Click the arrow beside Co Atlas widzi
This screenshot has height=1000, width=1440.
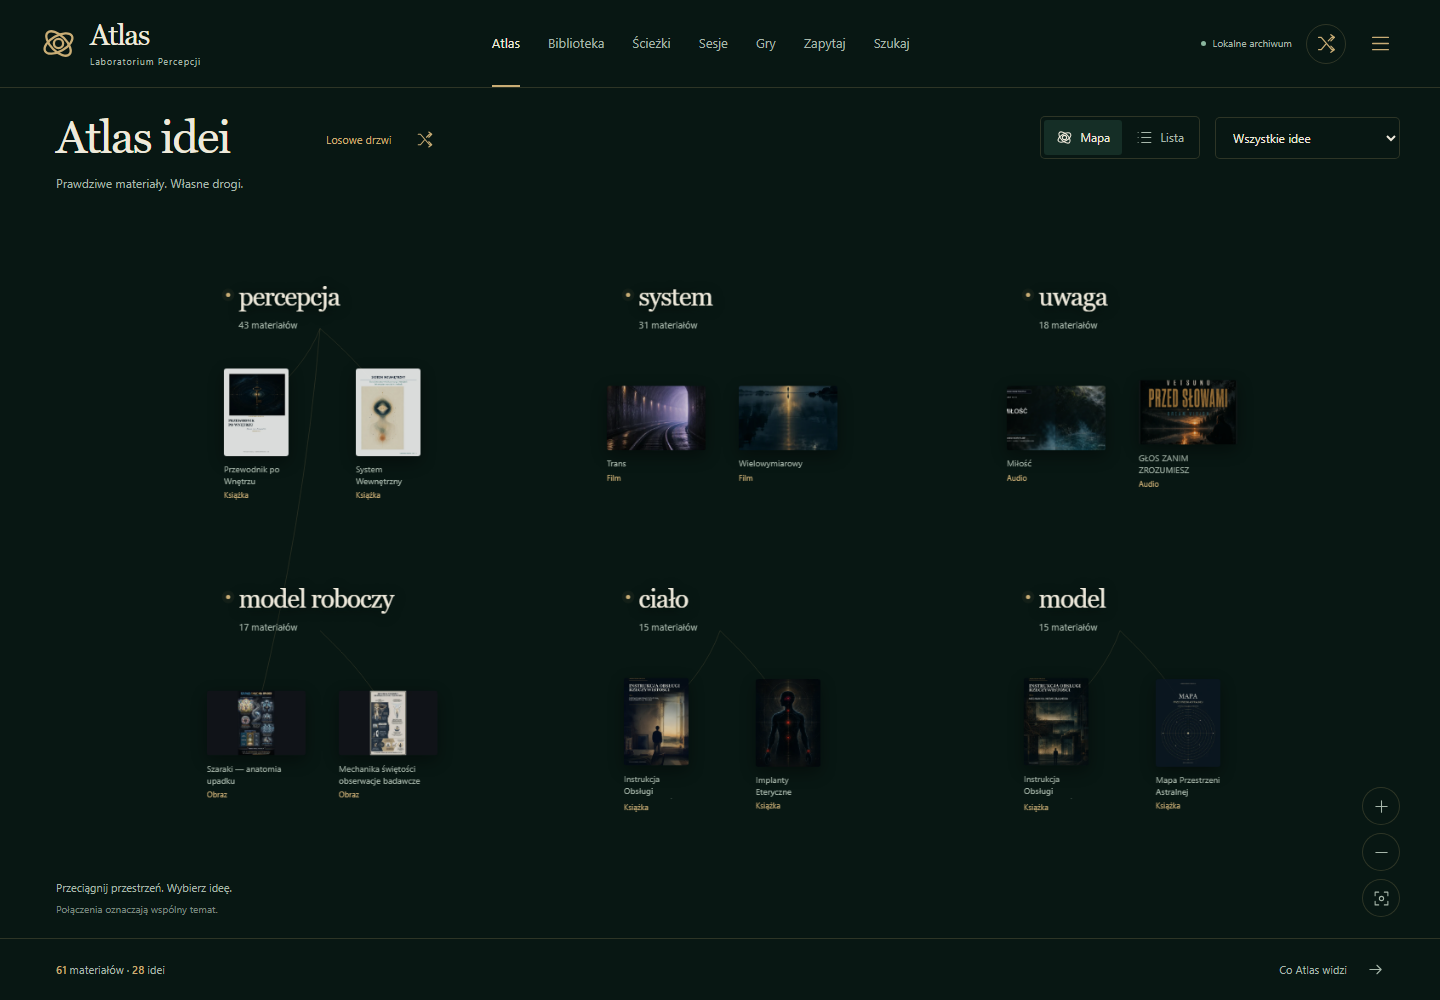click(1376, 970)
